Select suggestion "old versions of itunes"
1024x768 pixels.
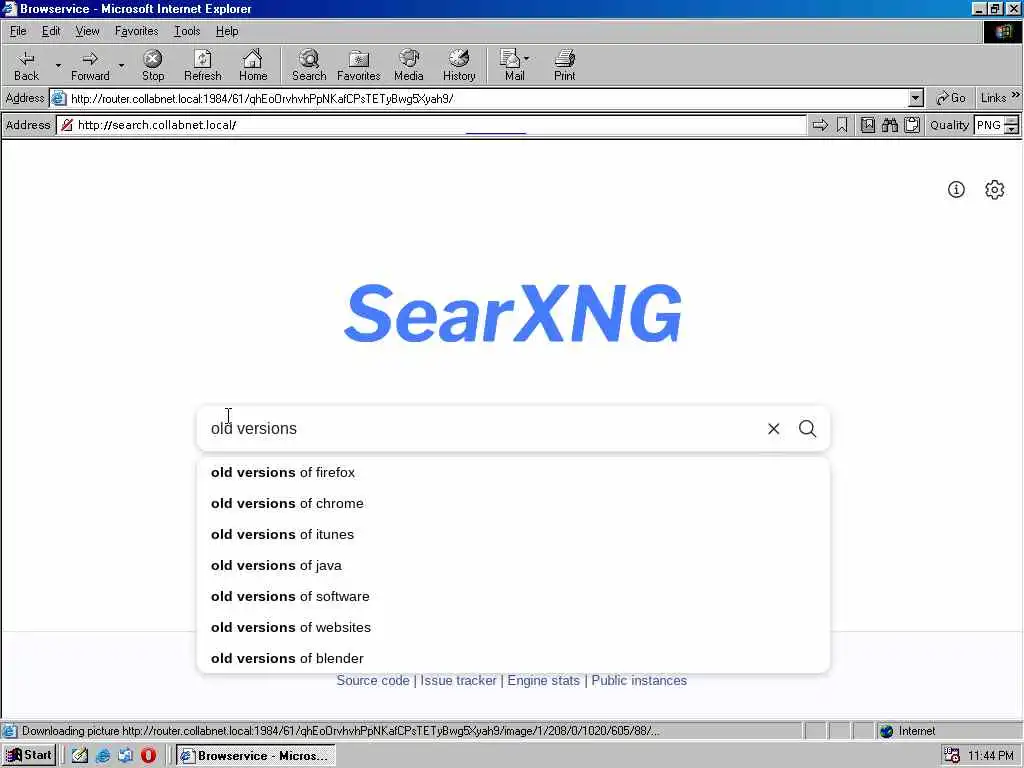coord(513,534)
